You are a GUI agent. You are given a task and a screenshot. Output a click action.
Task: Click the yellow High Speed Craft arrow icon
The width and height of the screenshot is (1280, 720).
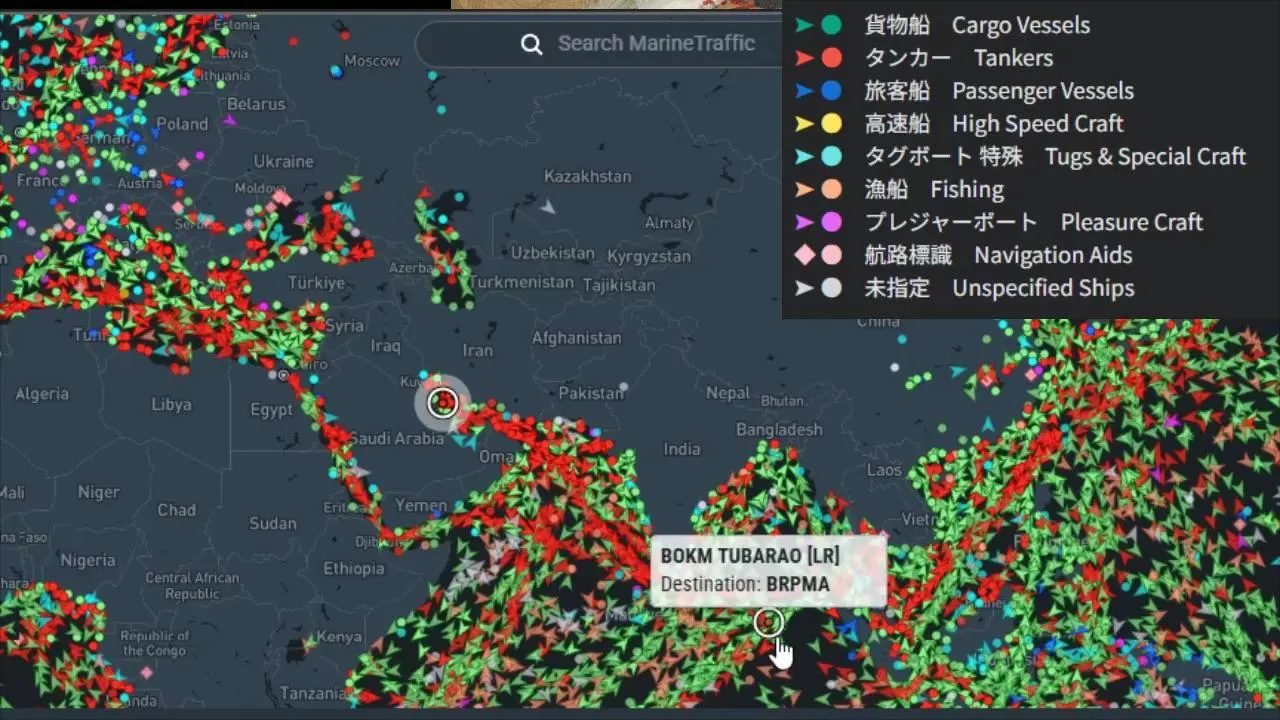(x=804, y=124)
